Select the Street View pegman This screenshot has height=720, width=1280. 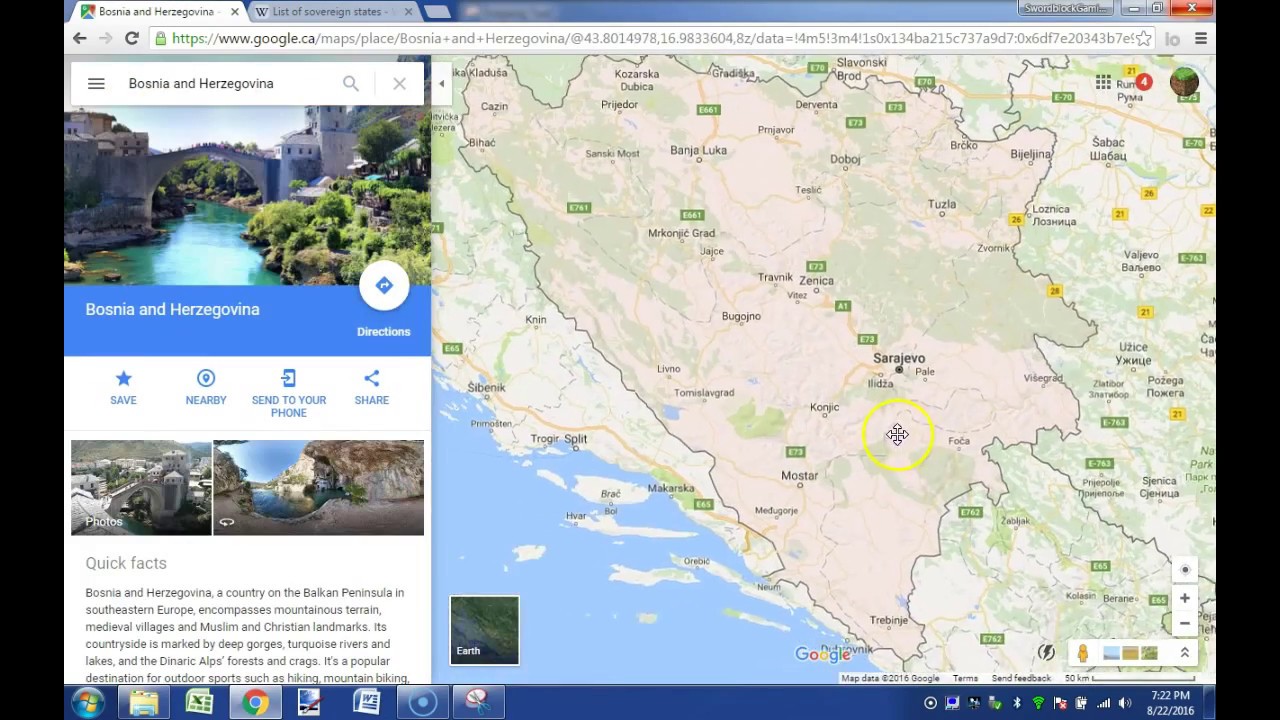(1083, 653)
